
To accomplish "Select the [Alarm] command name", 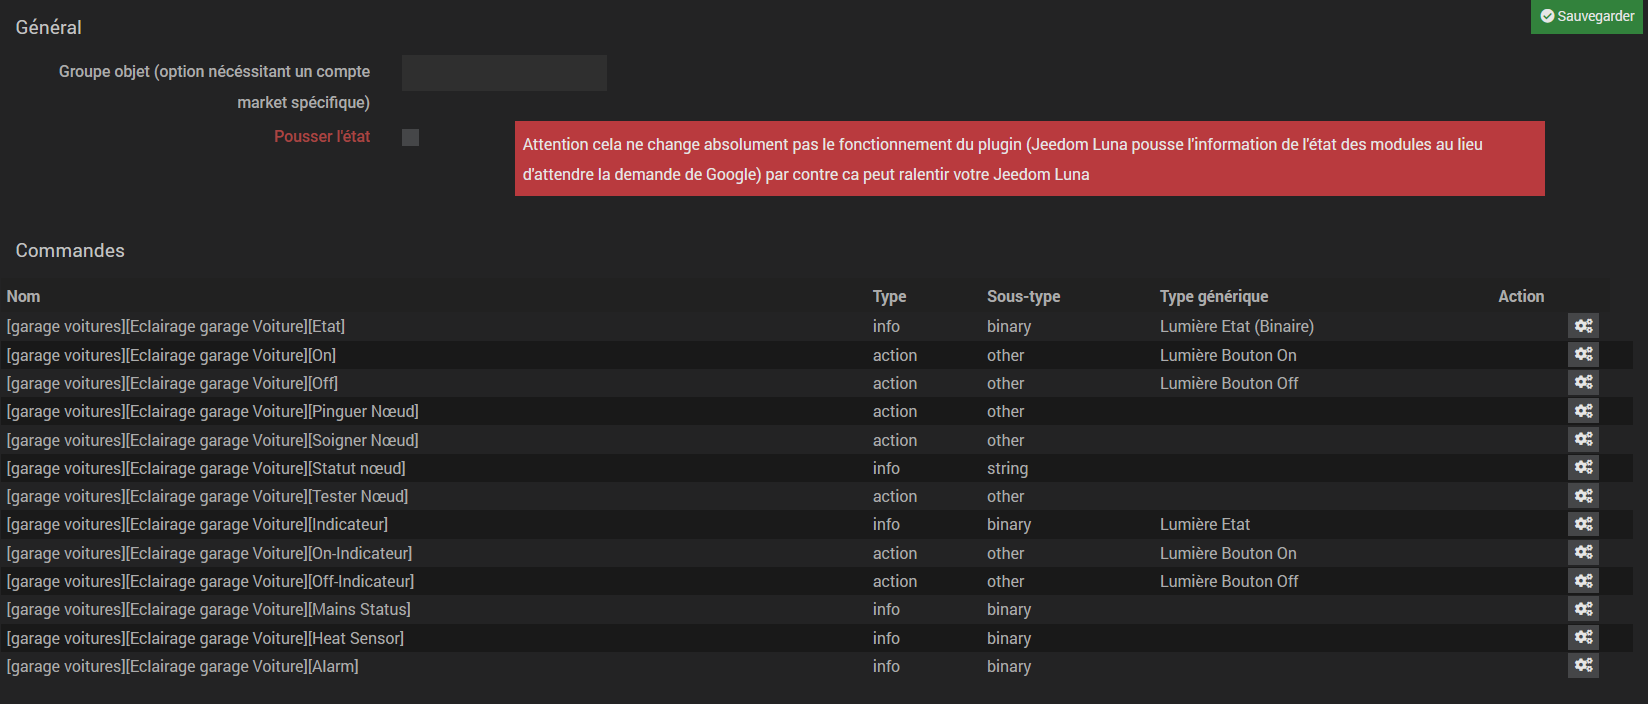I will click(182, 666).
